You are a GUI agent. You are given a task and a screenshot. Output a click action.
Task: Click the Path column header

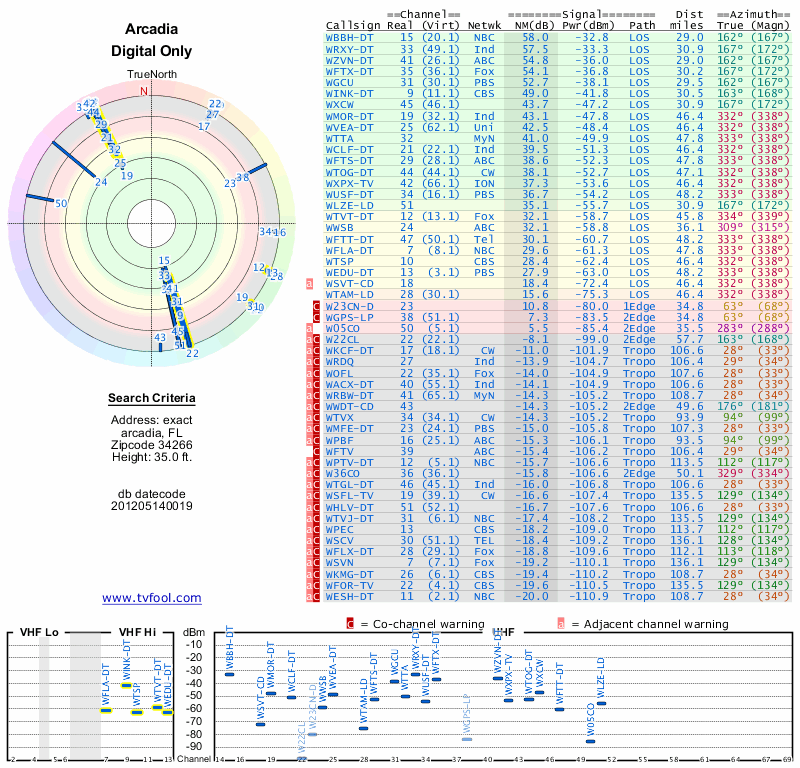(x=642, y=26)
